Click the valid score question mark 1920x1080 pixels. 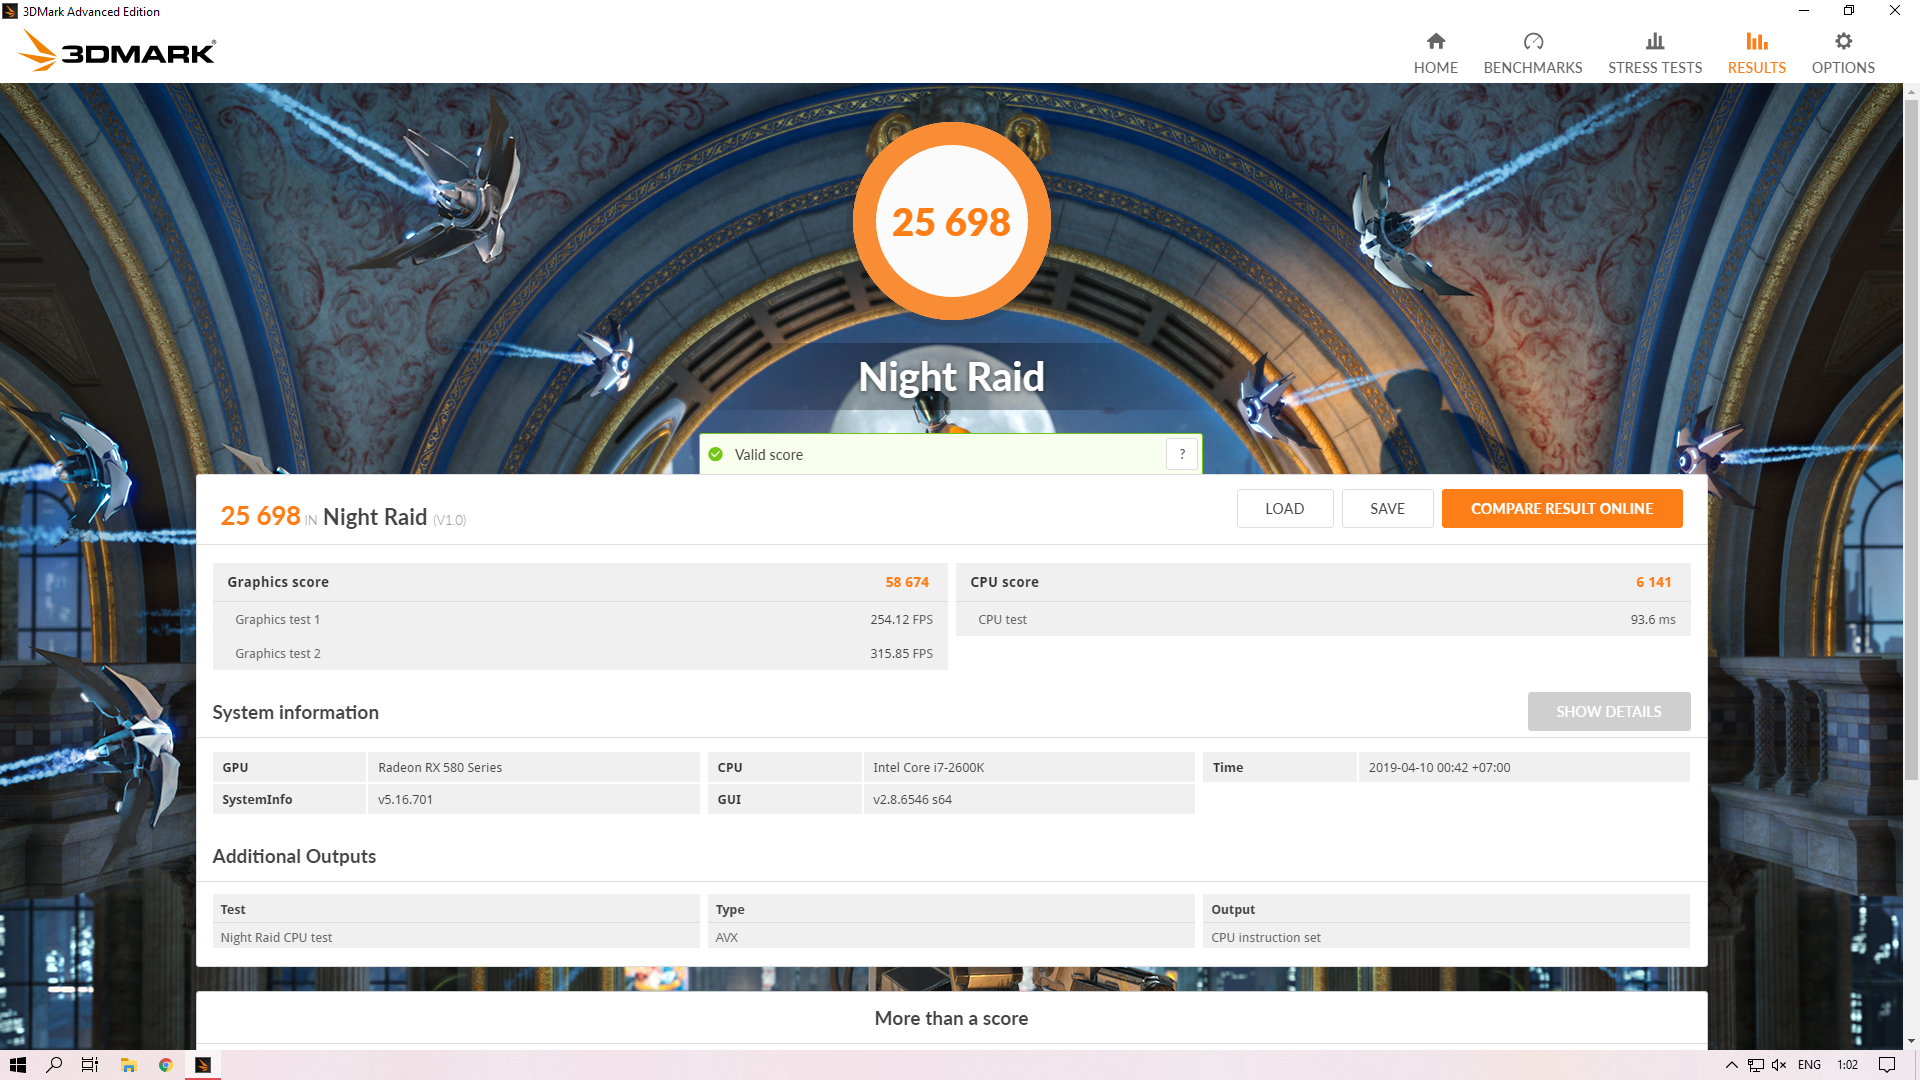1182,454
